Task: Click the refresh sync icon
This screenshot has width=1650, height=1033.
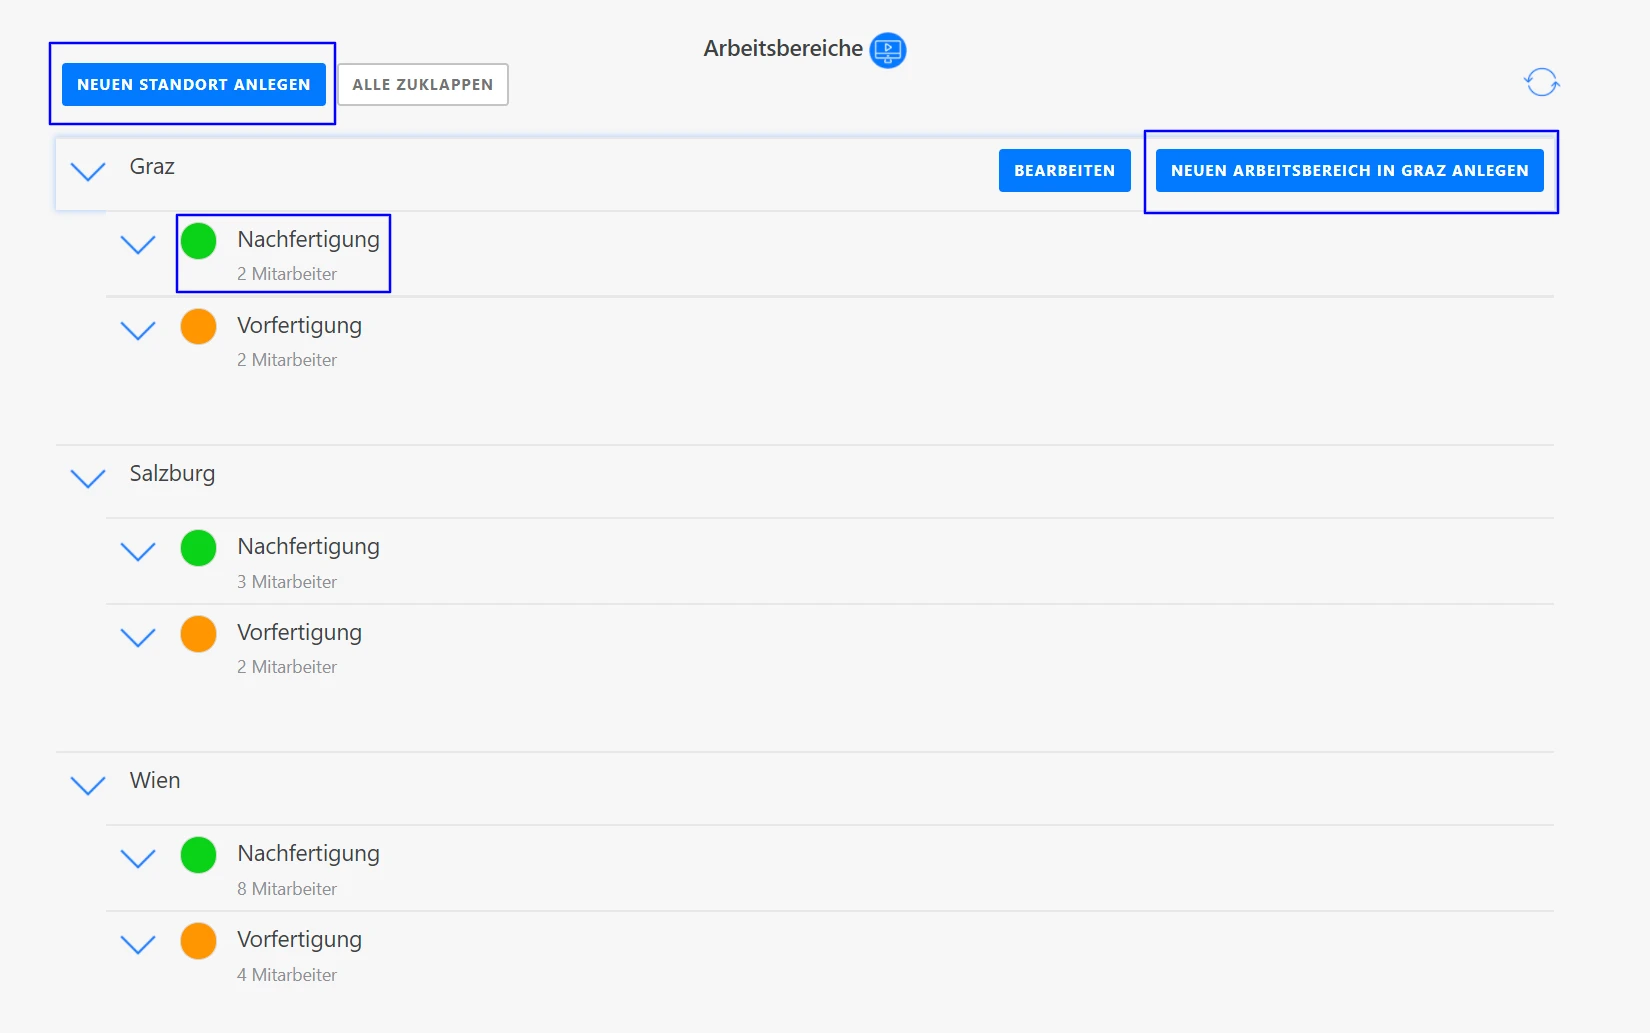Action: coord(1541,82)
